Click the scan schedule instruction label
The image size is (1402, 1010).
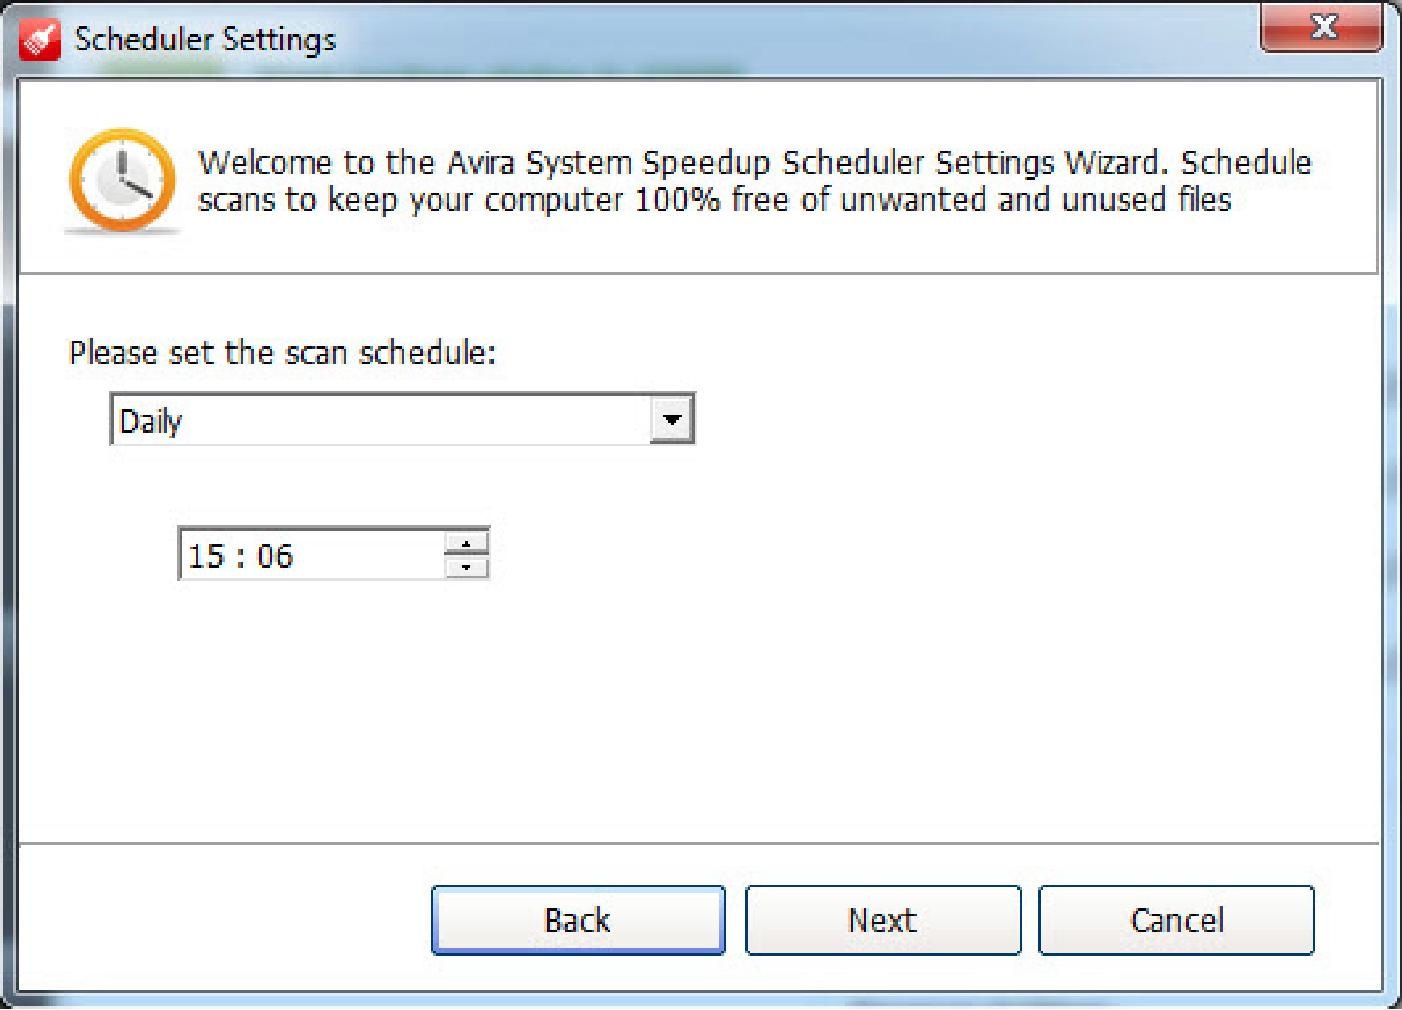(283, 352)
